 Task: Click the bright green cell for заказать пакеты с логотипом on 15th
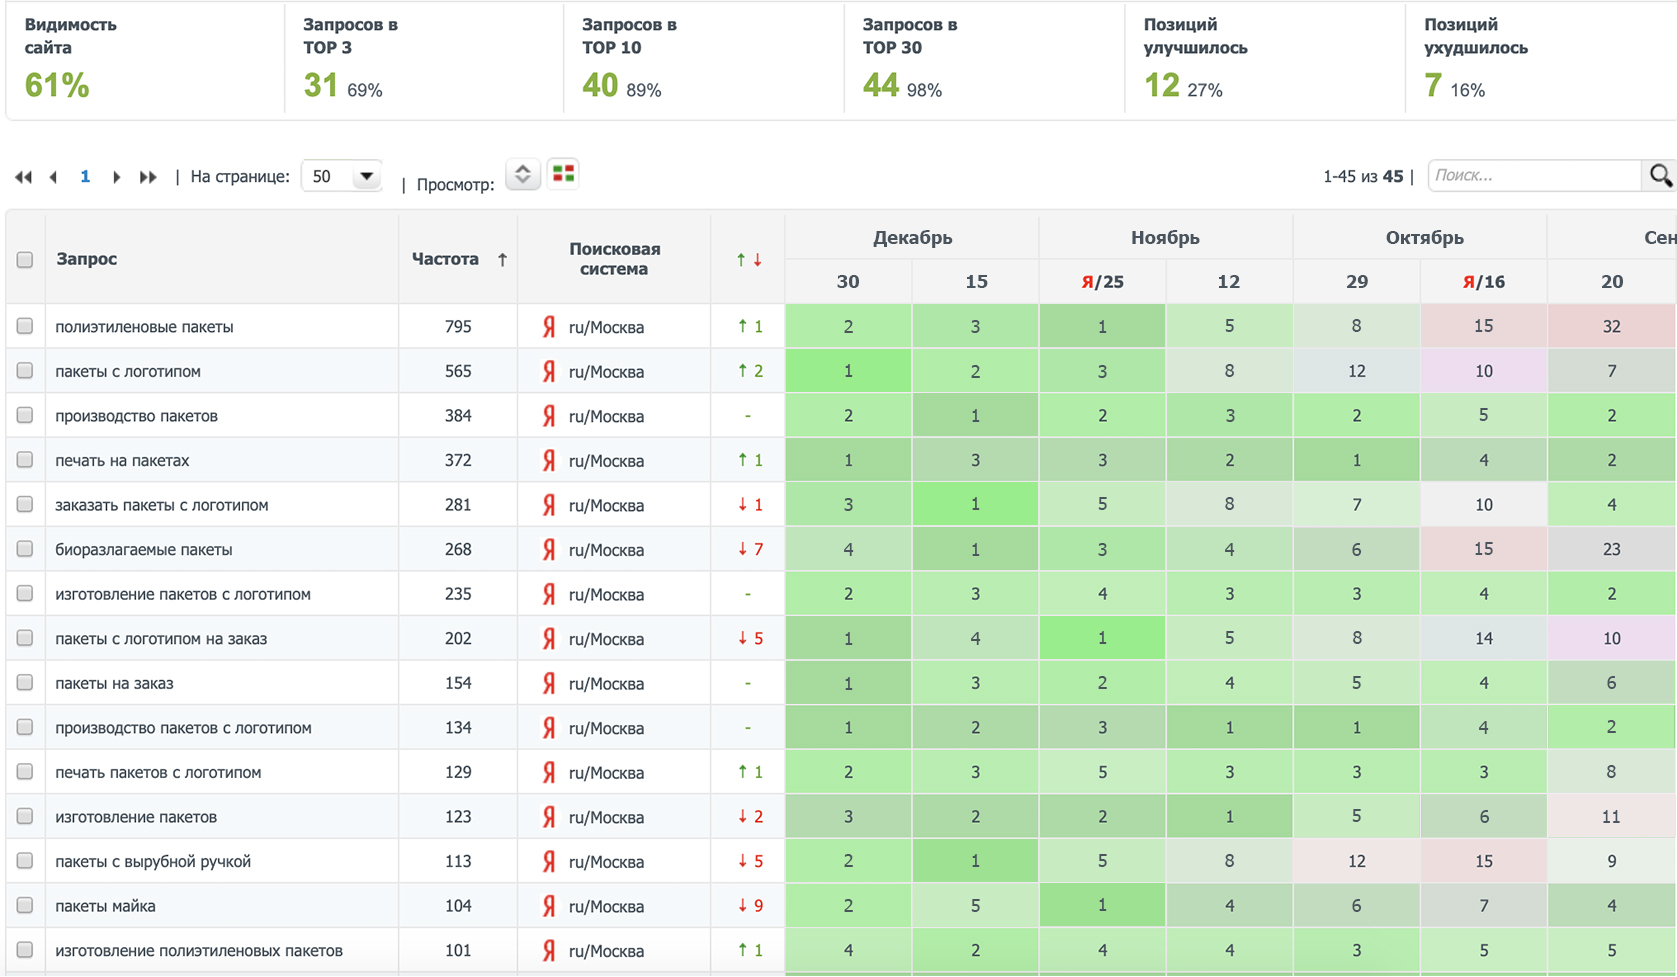pos(975,504)
